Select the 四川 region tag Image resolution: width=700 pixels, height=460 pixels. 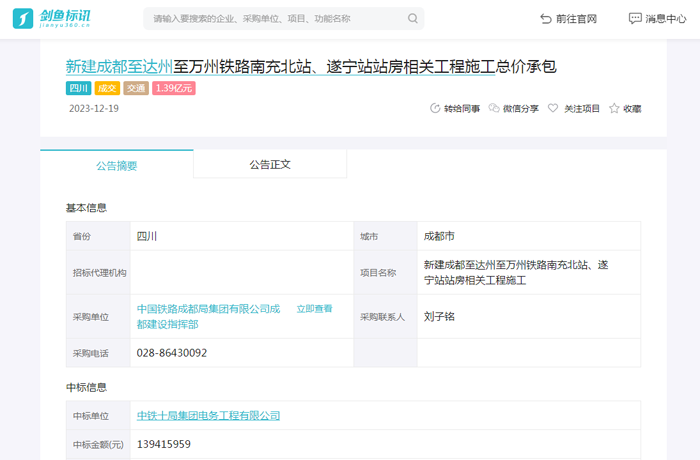[78, 88]
